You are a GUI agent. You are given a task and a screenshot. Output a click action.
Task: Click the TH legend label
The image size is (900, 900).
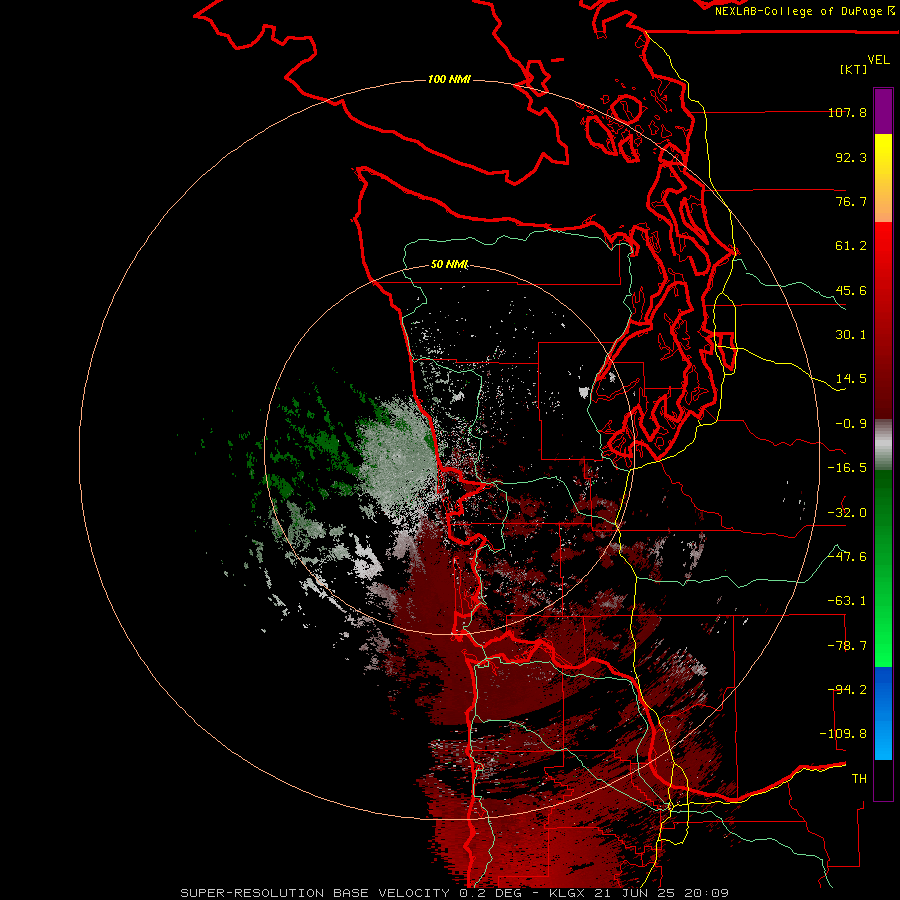(x=859, y=779)
